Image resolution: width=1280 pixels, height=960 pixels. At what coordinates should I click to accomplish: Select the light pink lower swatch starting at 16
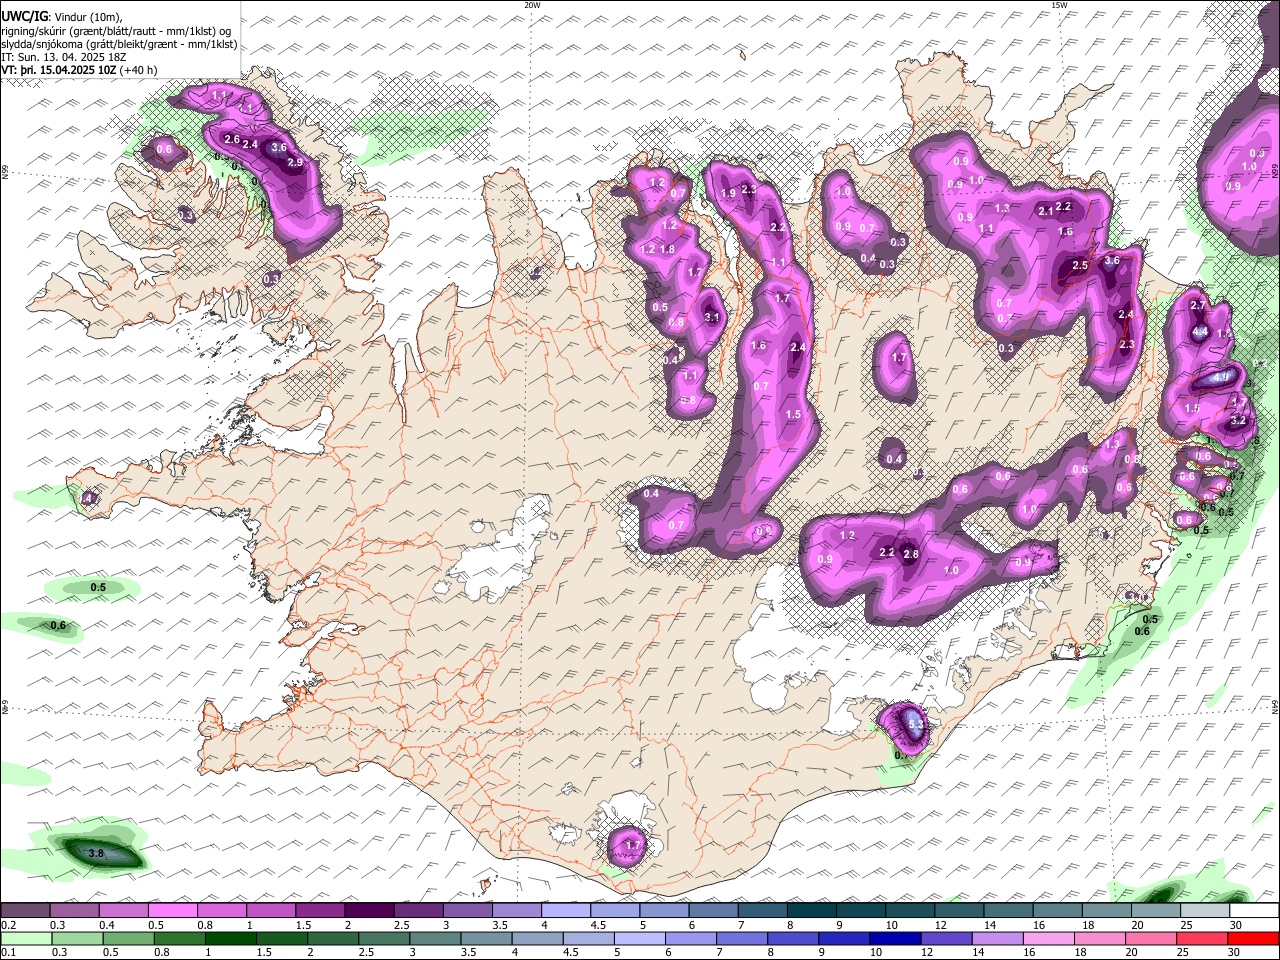pos(1050,939)
